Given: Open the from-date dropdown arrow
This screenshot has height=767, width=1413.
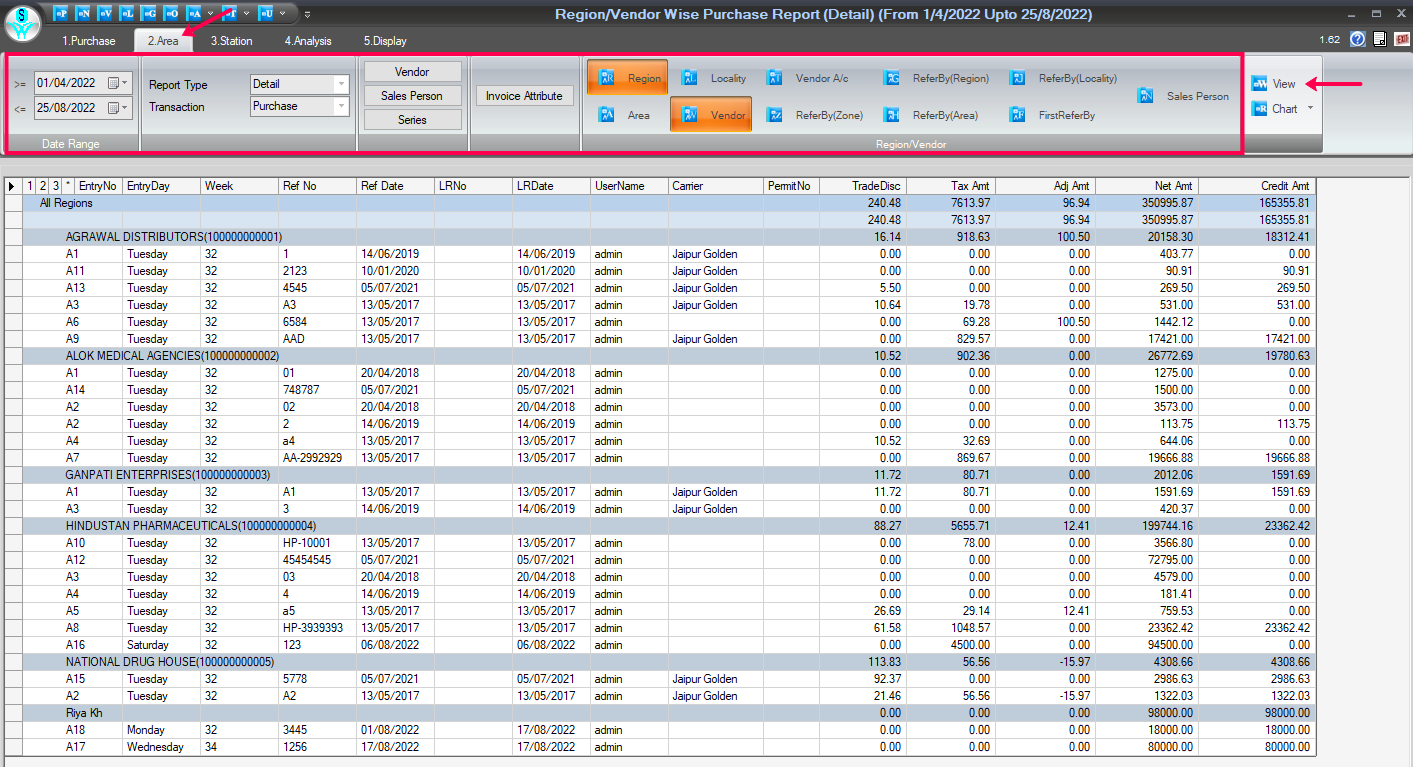Looking at the screenshot, I should point(126,83).
